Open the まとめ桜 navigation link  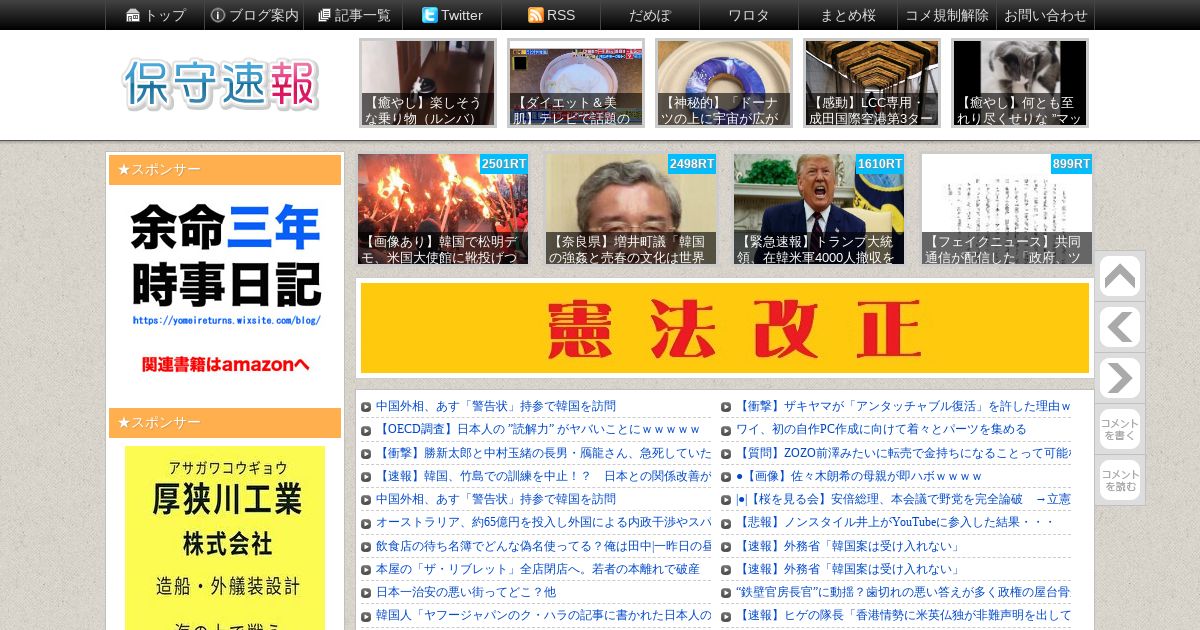(x=848, y=15)
